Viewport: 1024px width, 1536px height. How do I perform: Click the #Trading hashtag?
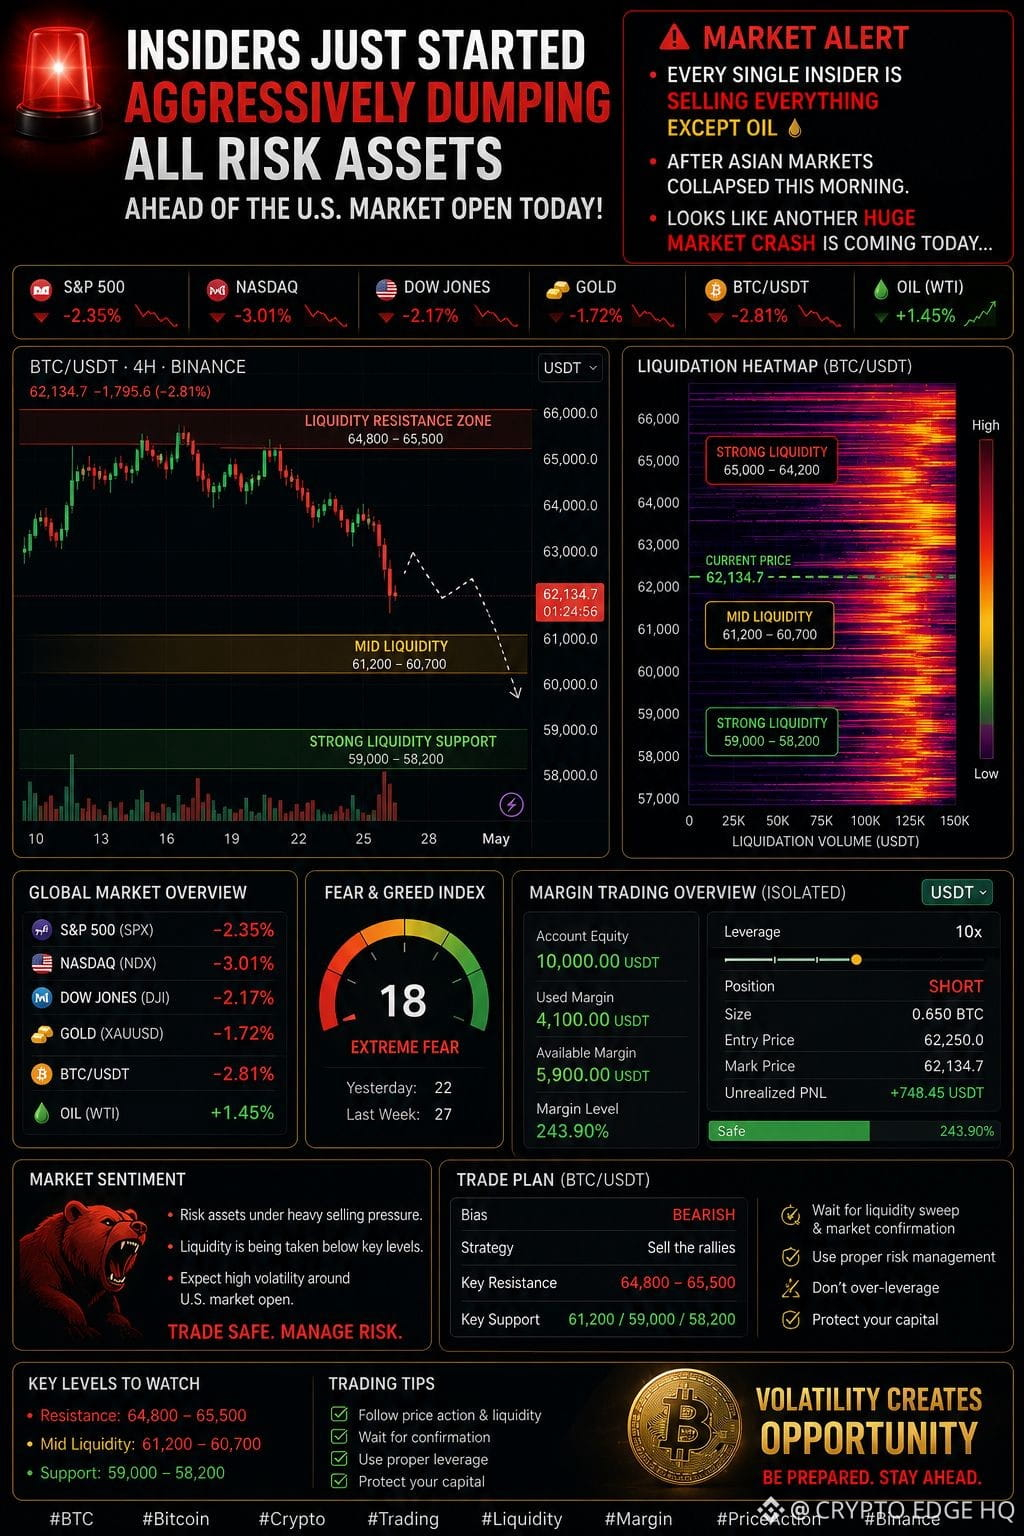tap(403, 1518)
